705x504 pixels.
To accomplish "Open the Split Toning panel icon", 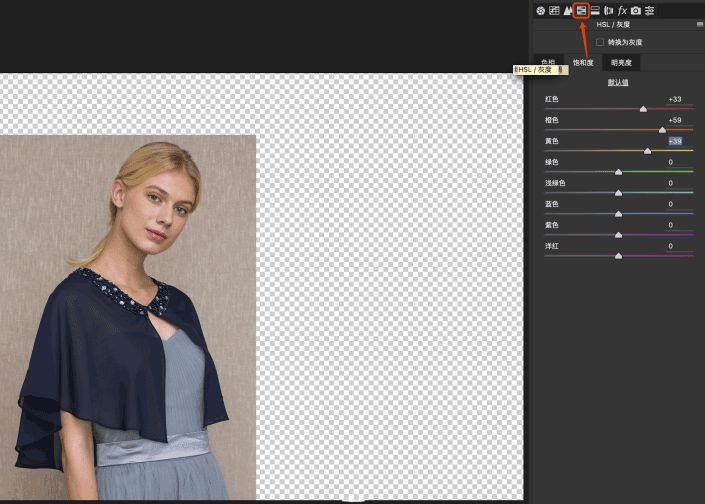I will tap(595, 10).
